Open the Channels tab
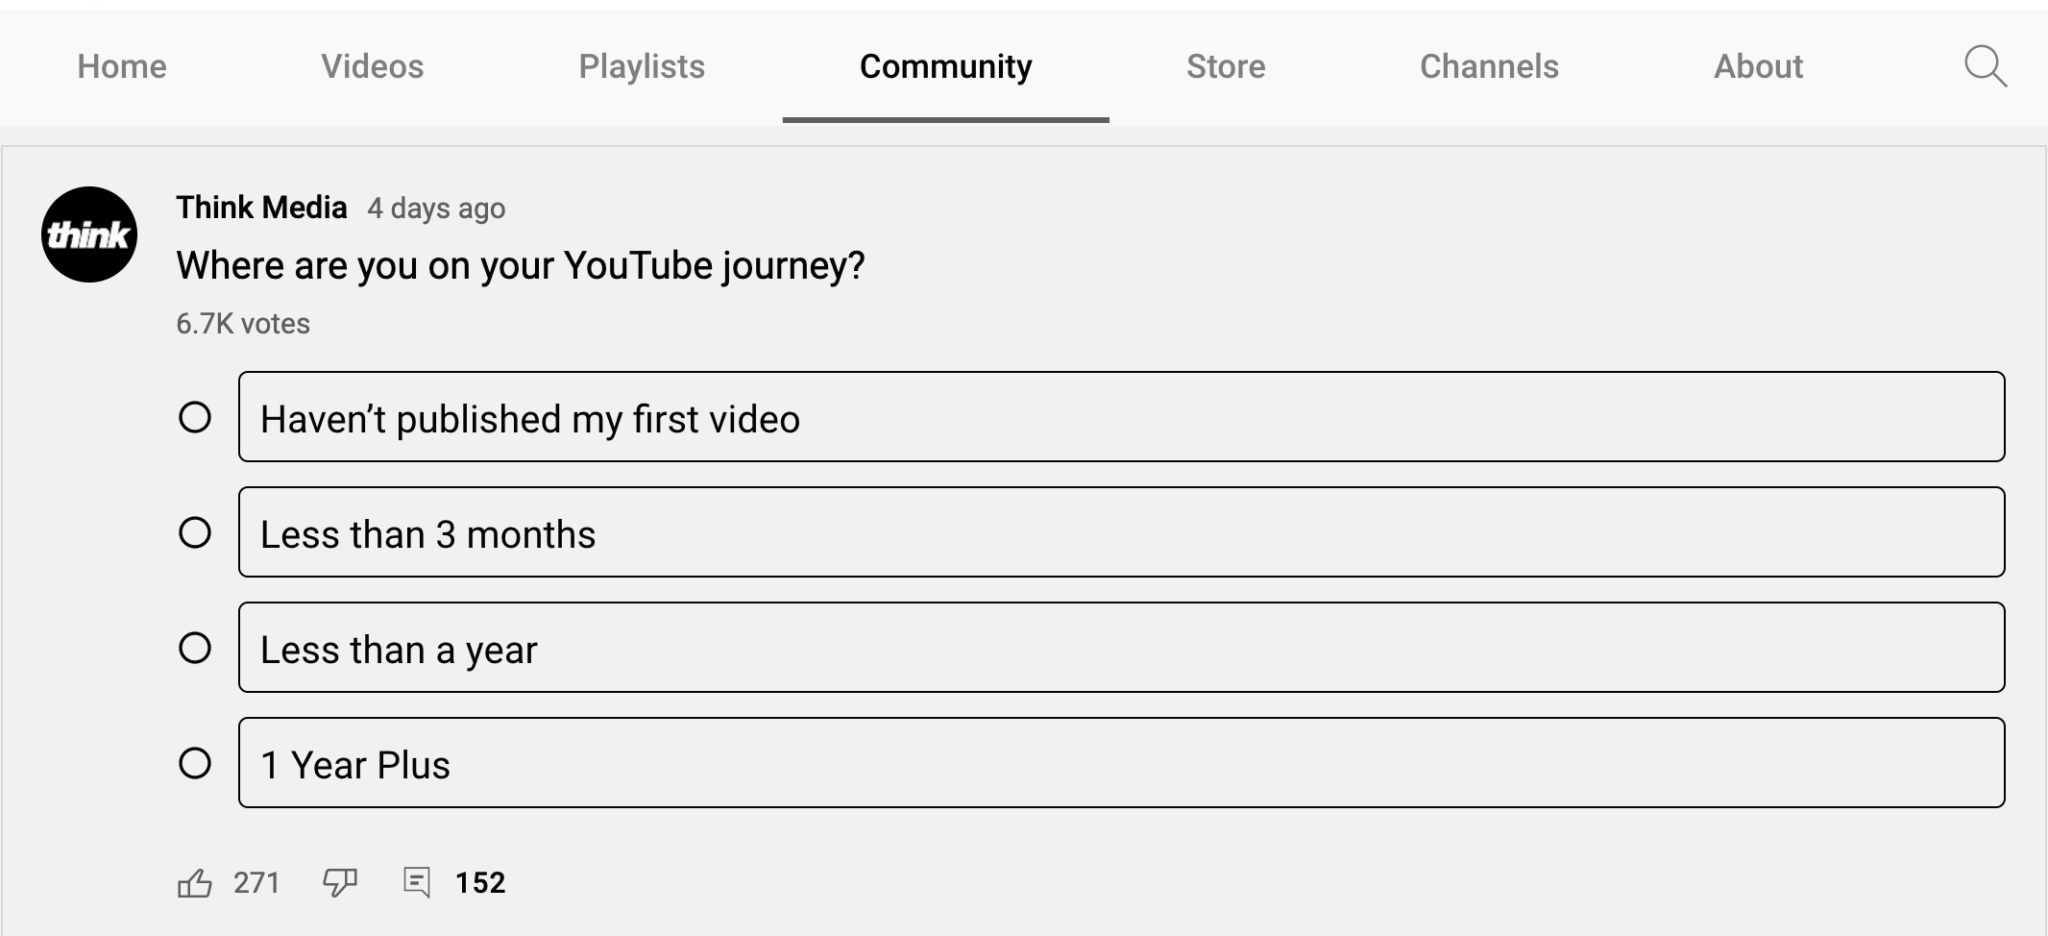 click(1489, 66)
